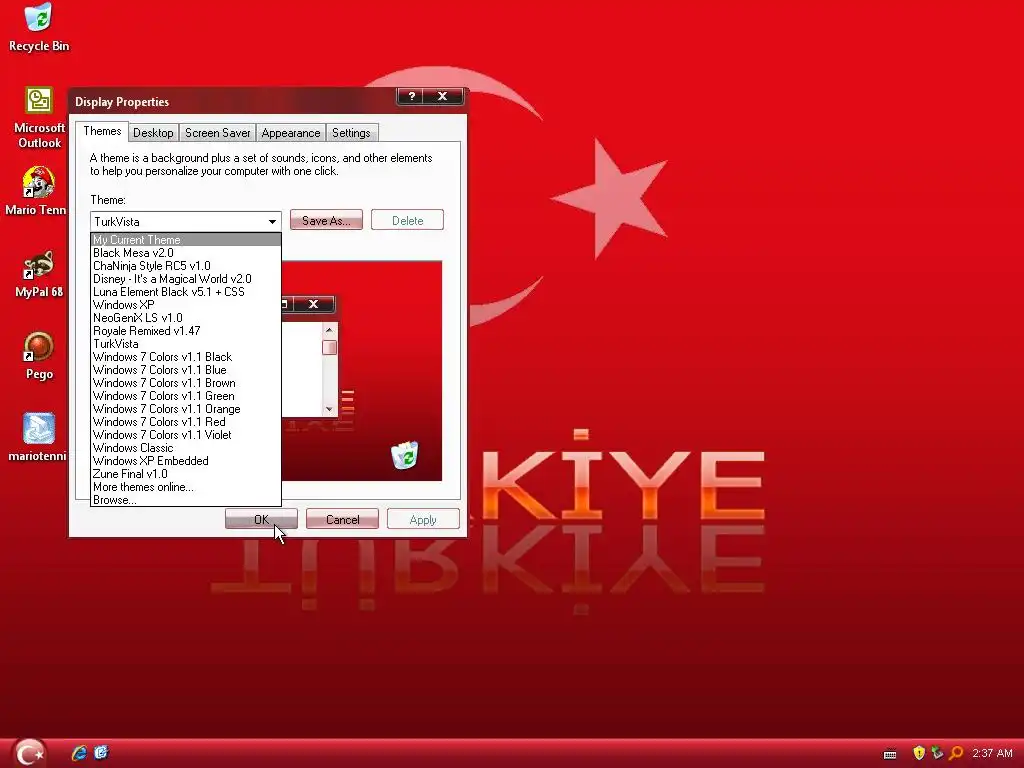Viewport: 1024px width, 768px height.
Task: Choose Disney - It's a Magical World v2.0
Action: click(185, 279)
